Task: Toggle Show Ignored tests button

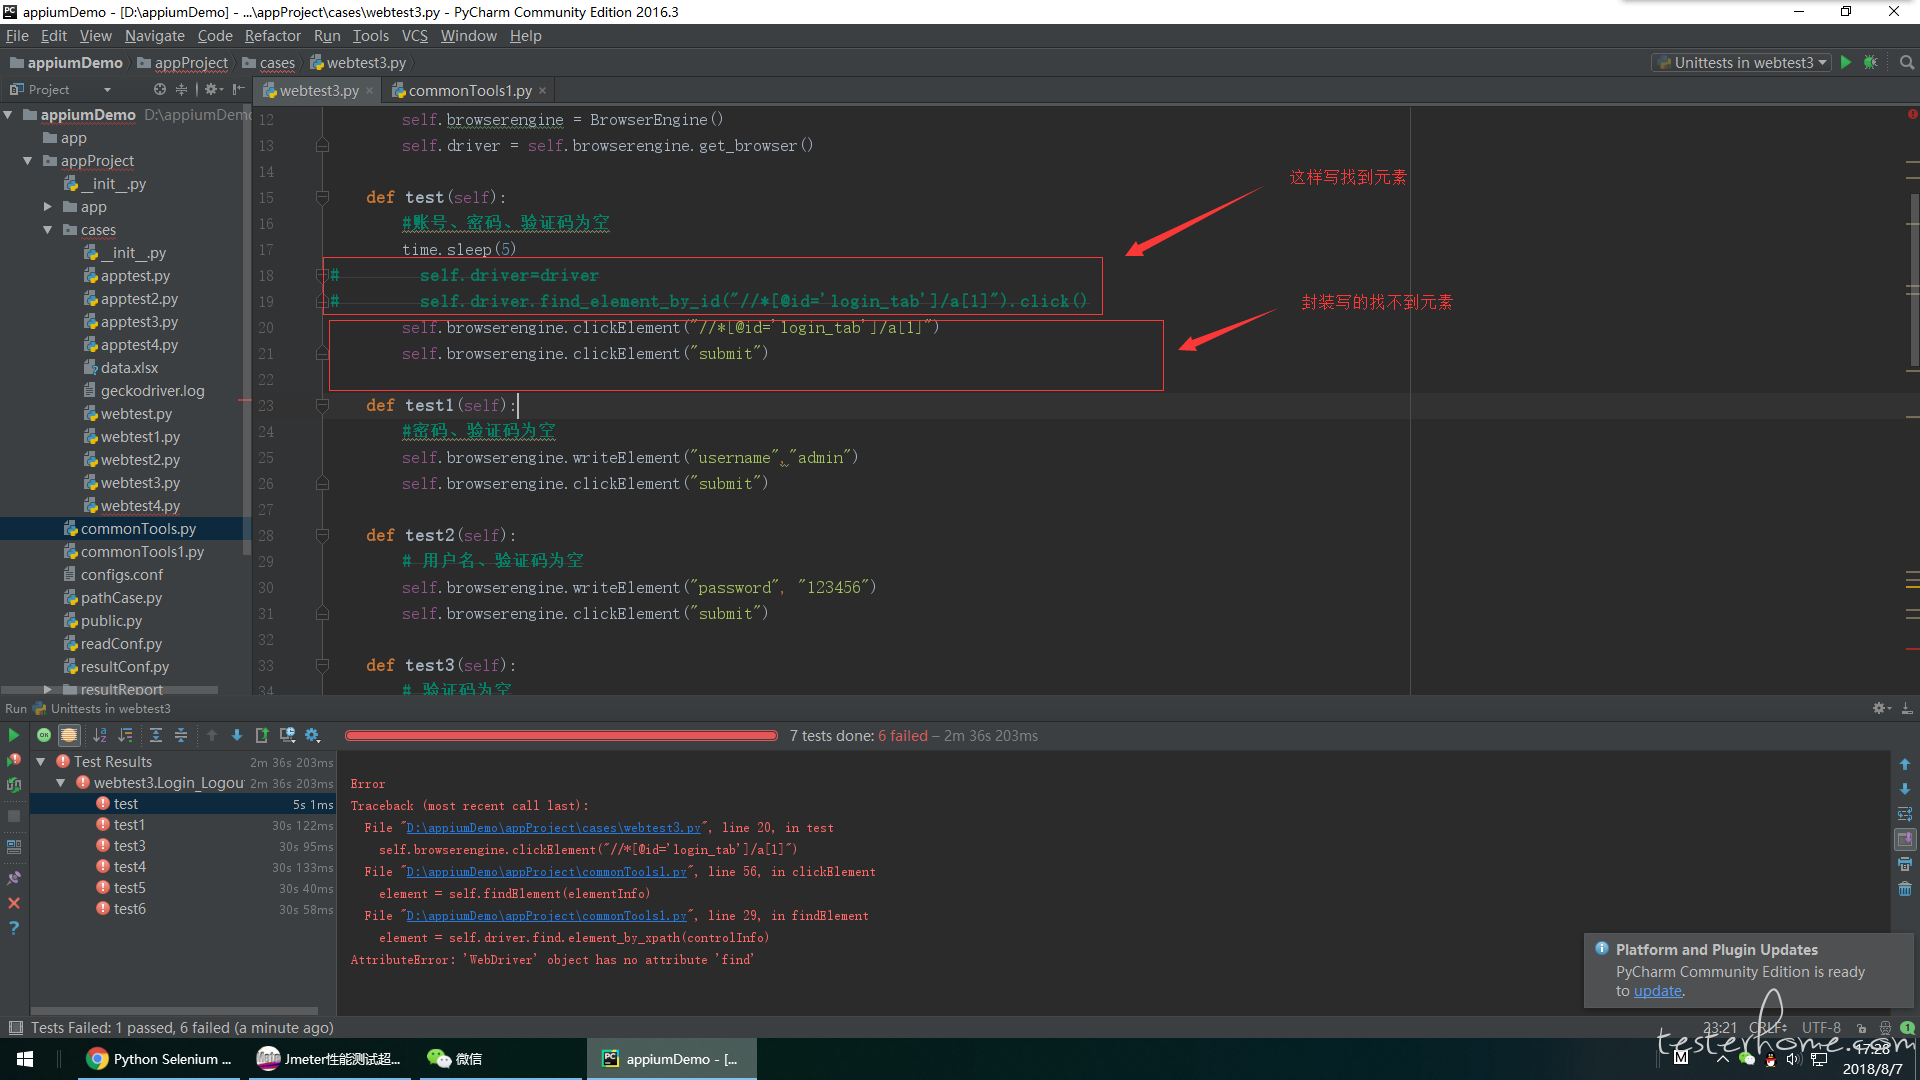Action: click(x=69, y=735)
